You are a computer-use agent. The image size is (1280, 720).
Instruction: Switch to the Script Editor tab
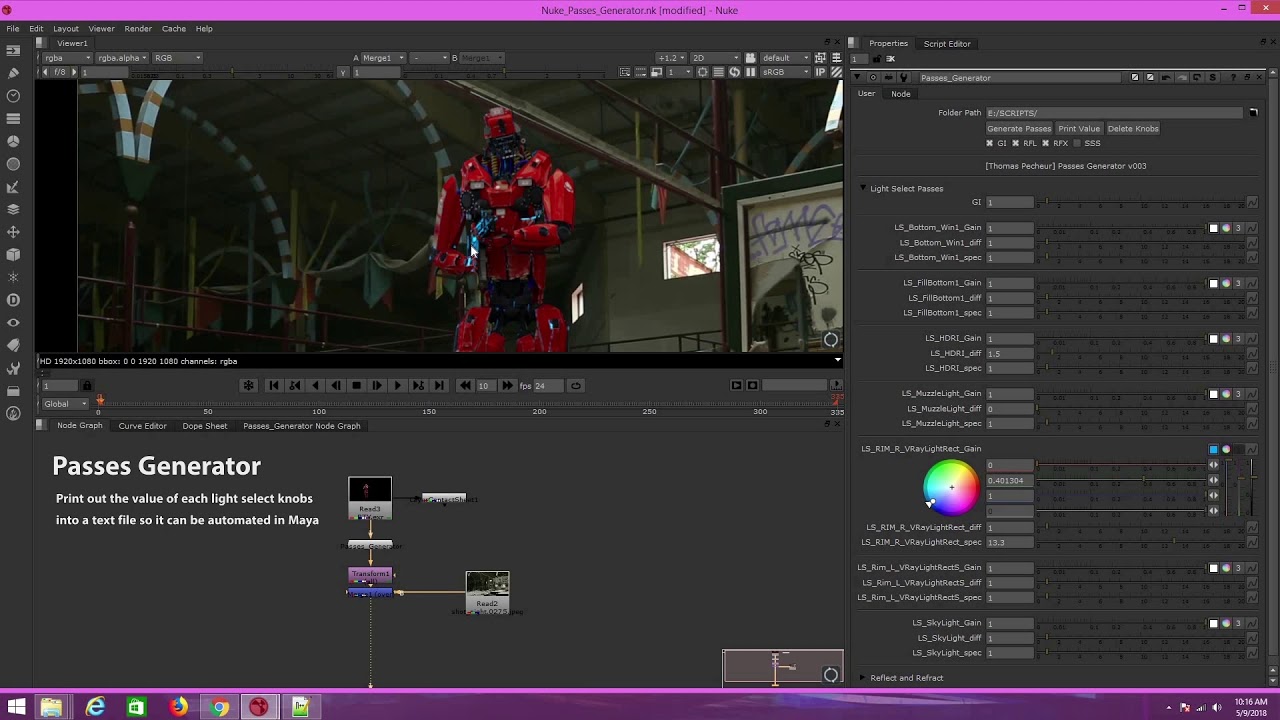(x=947, y=44)
